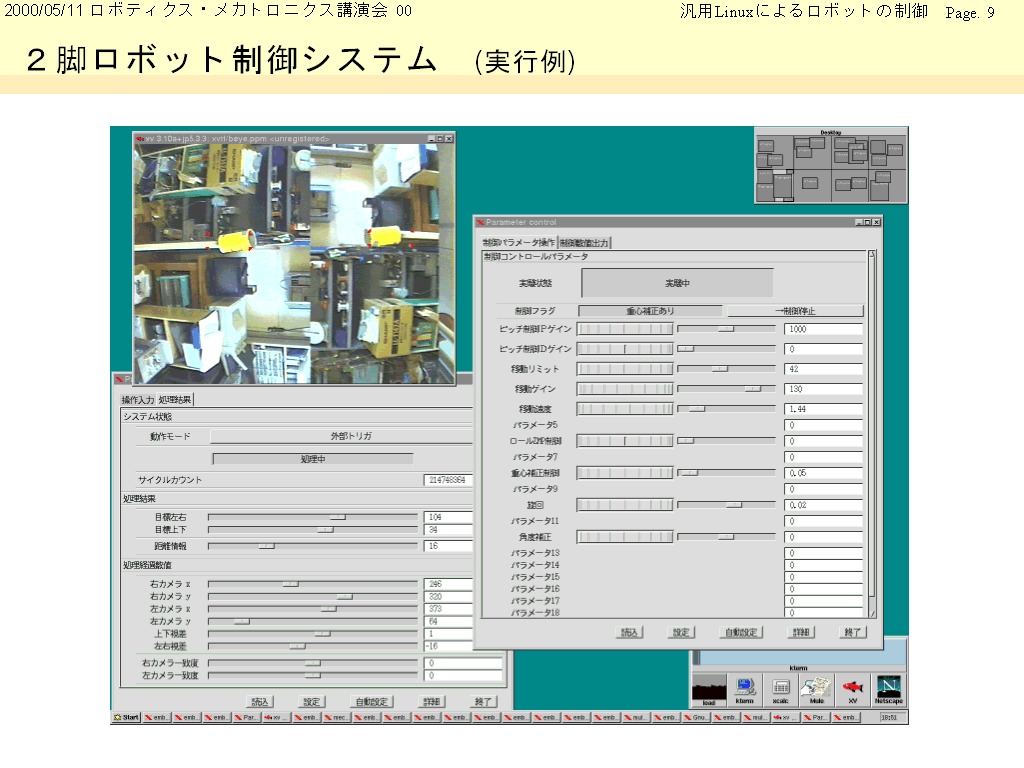Select the 処理結果 tab in left window
1024x768 pixels.
click(x=175, y=400)
